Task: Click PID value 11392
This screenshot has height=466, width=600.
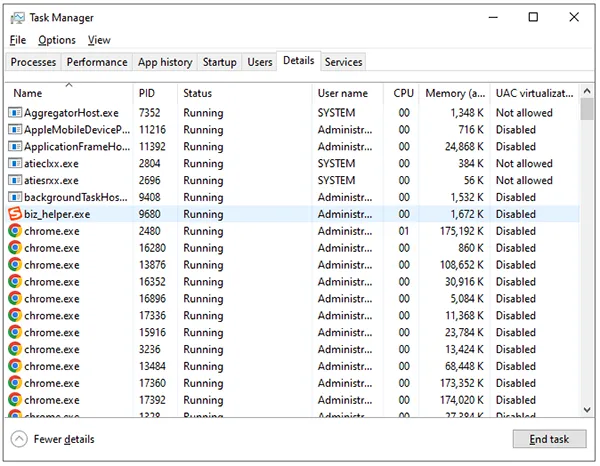Action: 152,147
